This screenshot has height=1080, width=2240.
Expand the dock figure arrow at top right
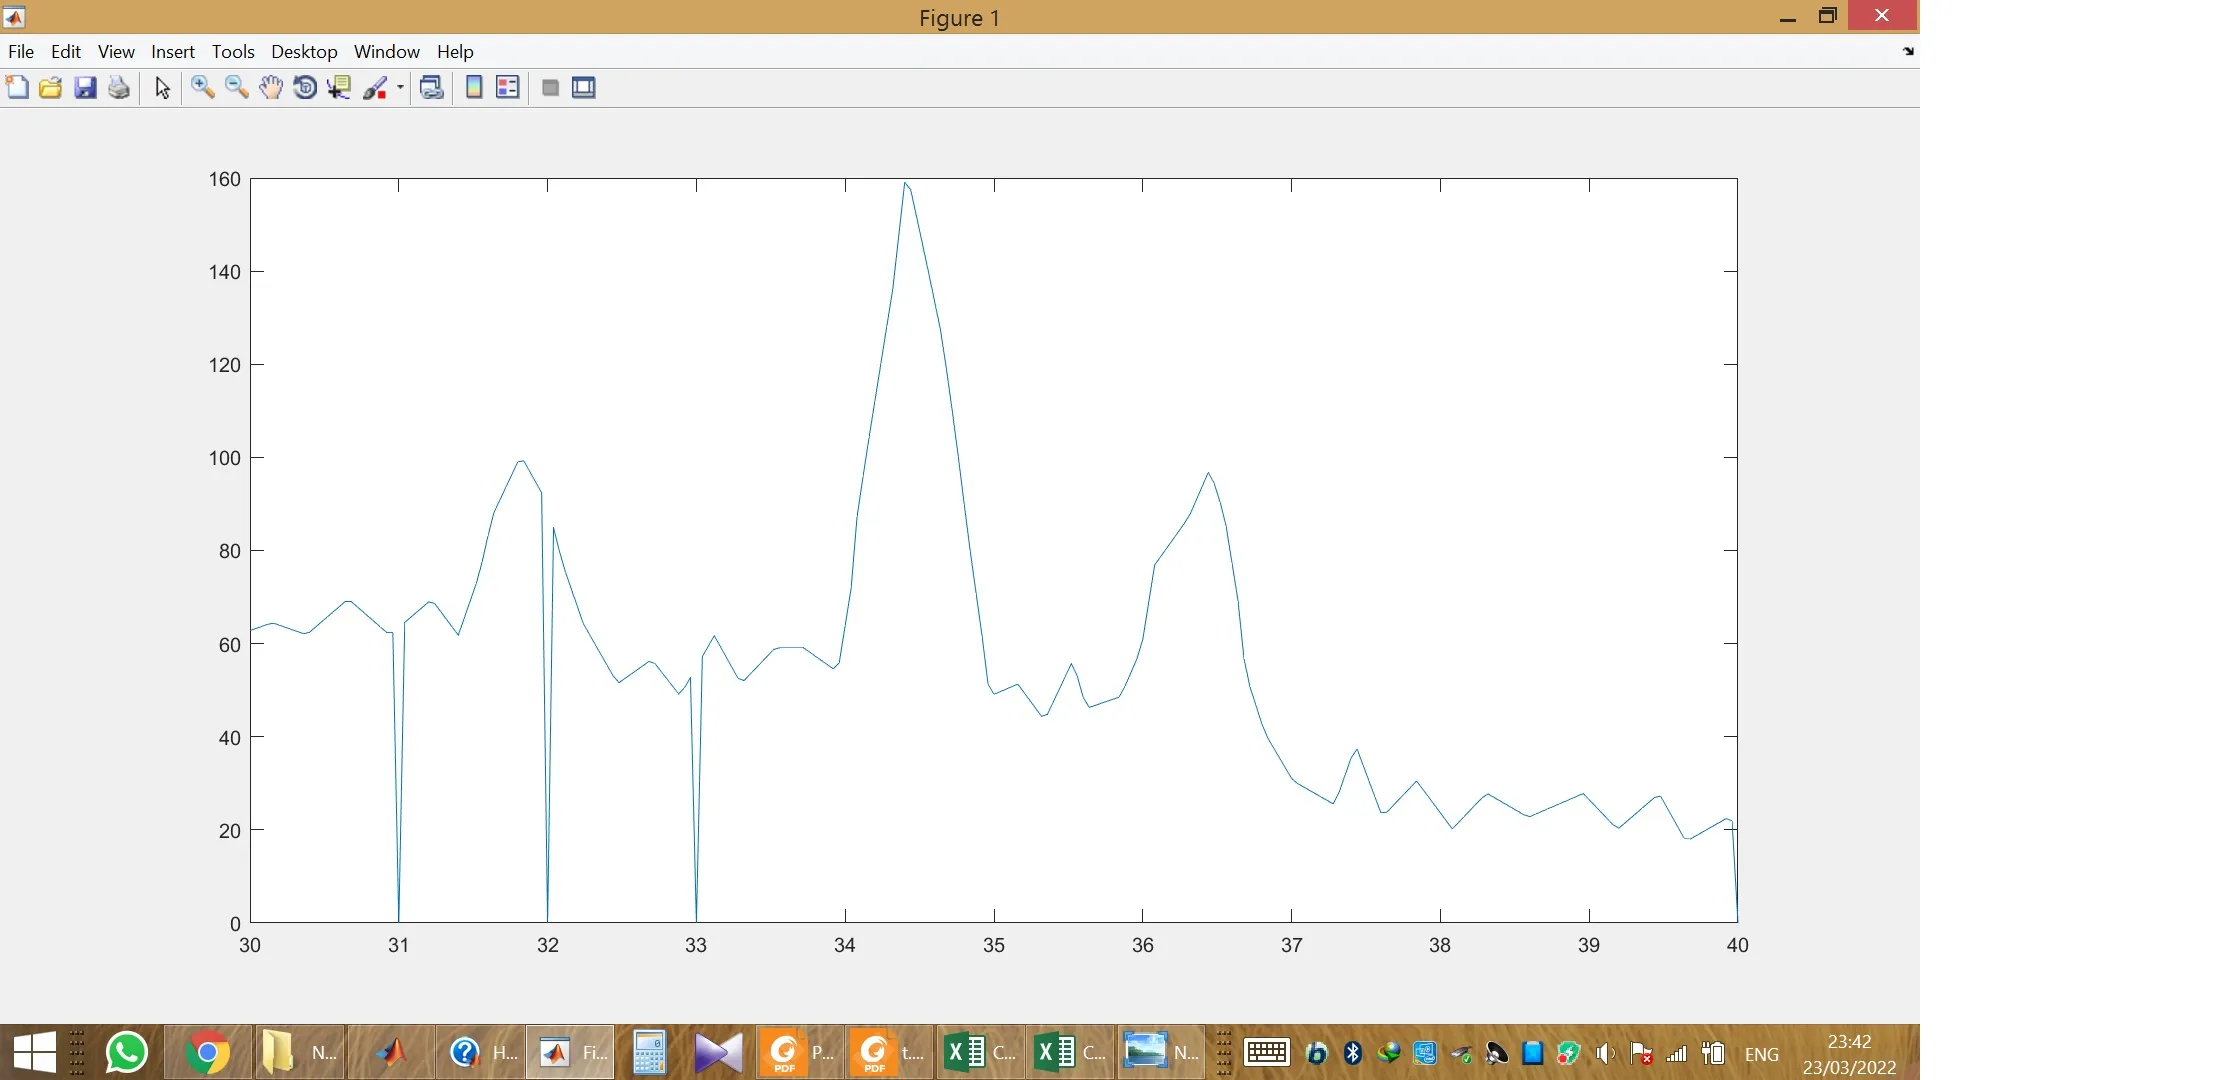click(1908, 51)
